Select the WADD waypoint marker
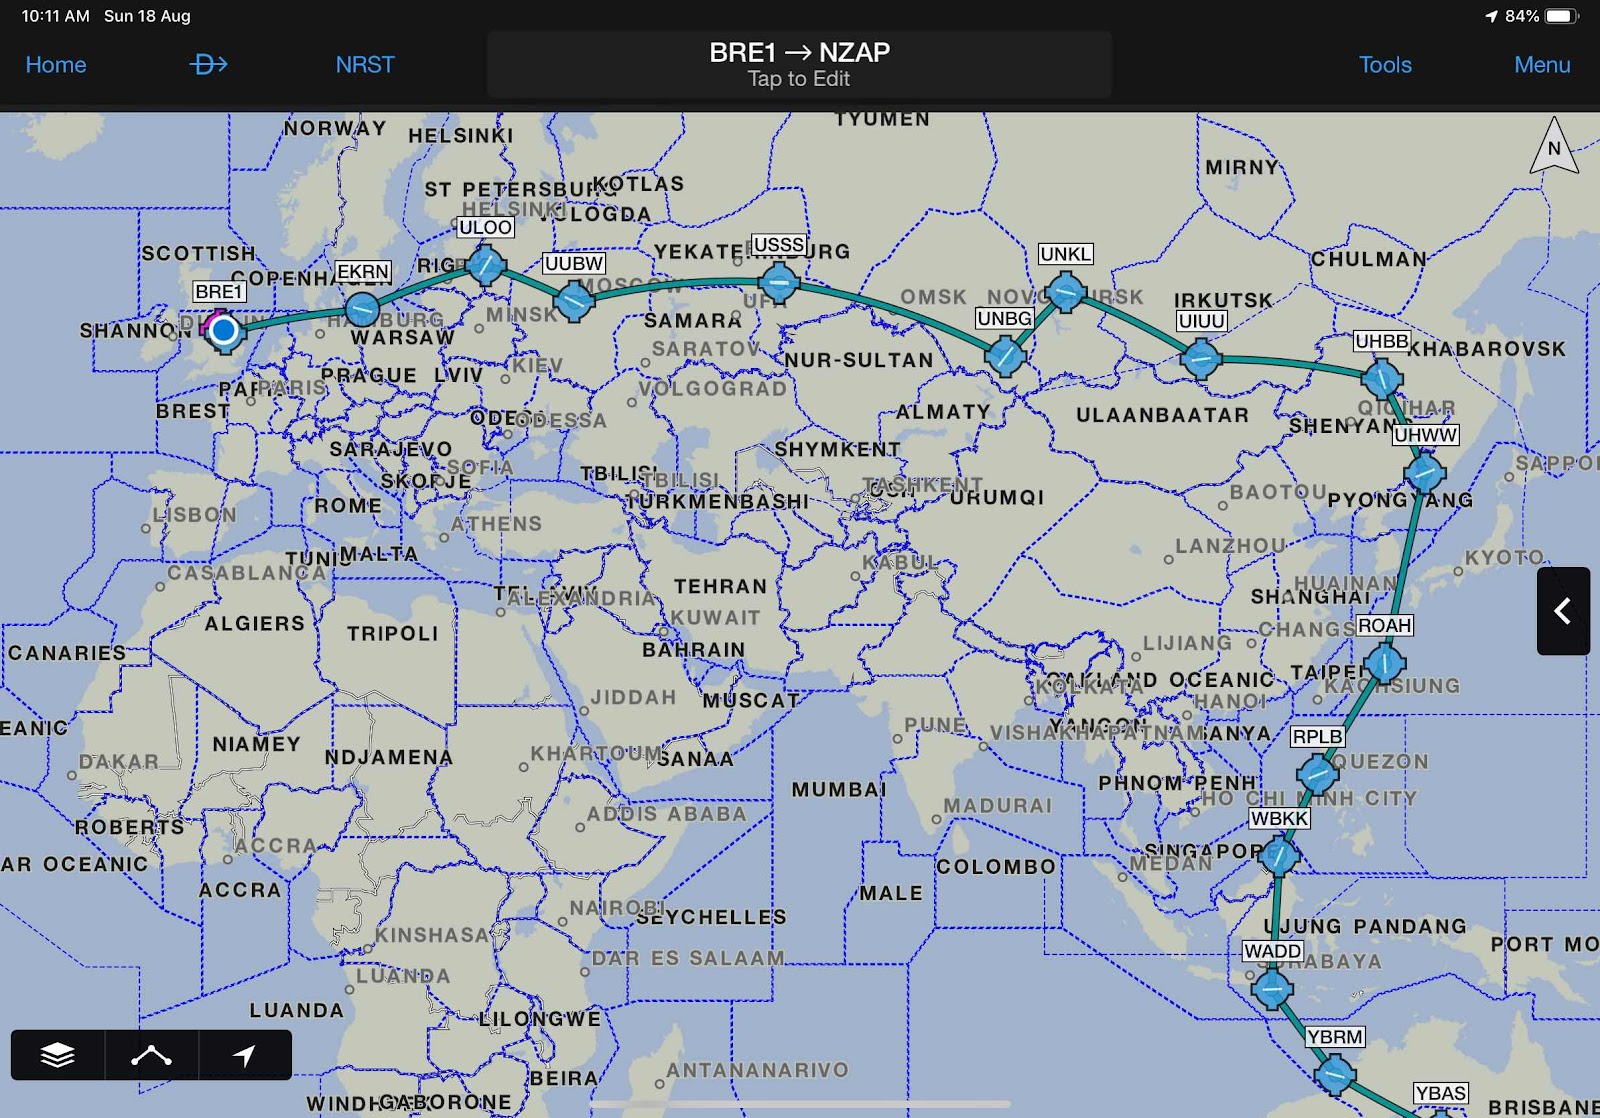The height and width of the screenshot is (1118, 1600). 1272,989
